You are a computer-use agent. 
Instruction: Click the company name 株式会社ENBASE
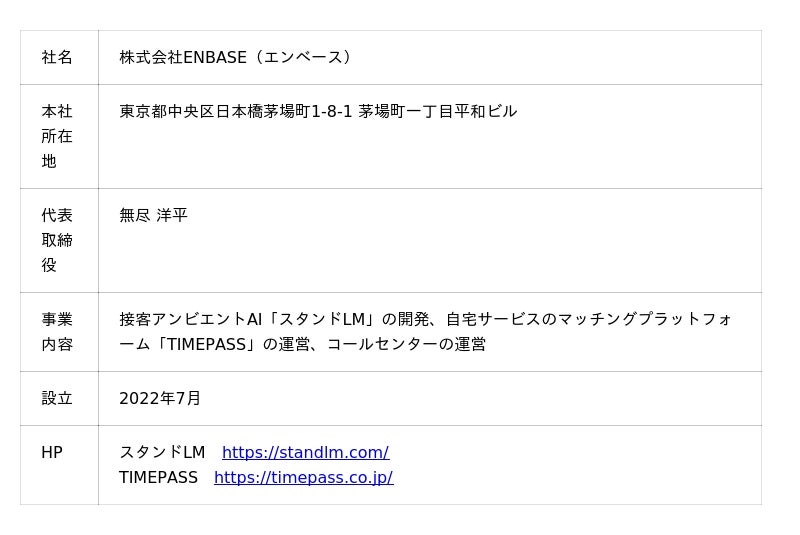pyautogui.click(x=183, y=57)
